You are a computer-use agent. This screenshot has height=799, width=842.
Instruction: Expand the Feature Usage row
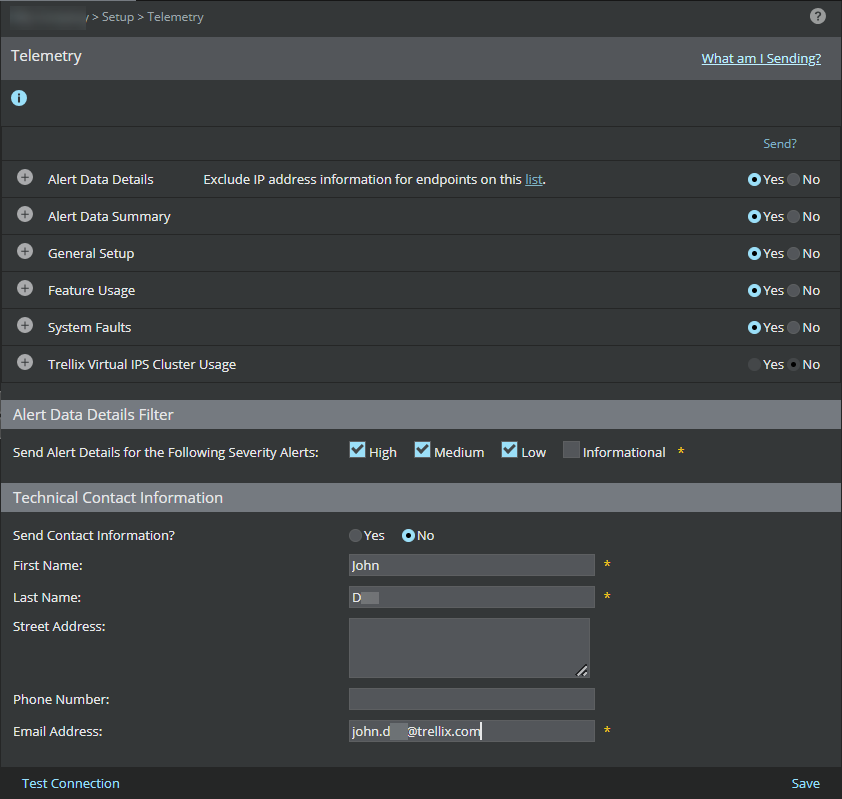(x=25, y=288)
